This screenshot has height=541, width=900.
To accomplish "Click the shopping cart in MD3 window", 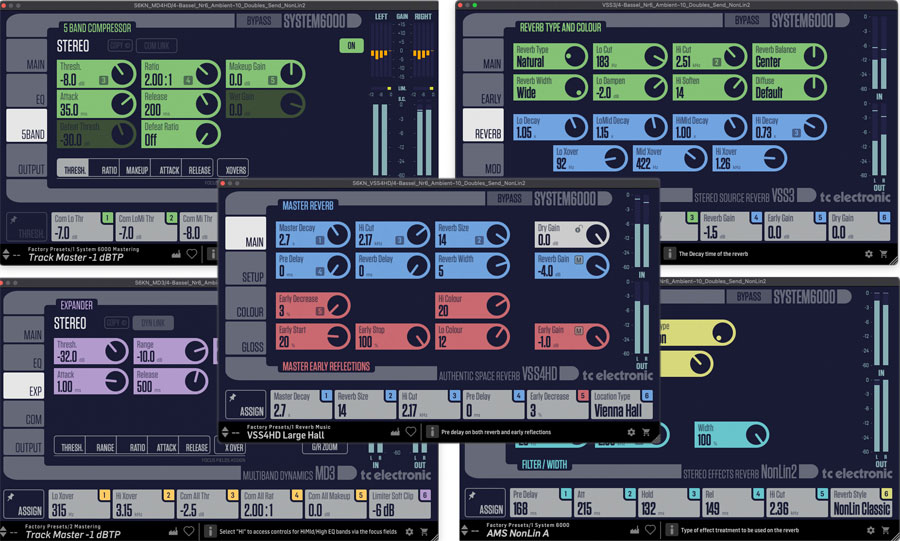I will 424,532.
